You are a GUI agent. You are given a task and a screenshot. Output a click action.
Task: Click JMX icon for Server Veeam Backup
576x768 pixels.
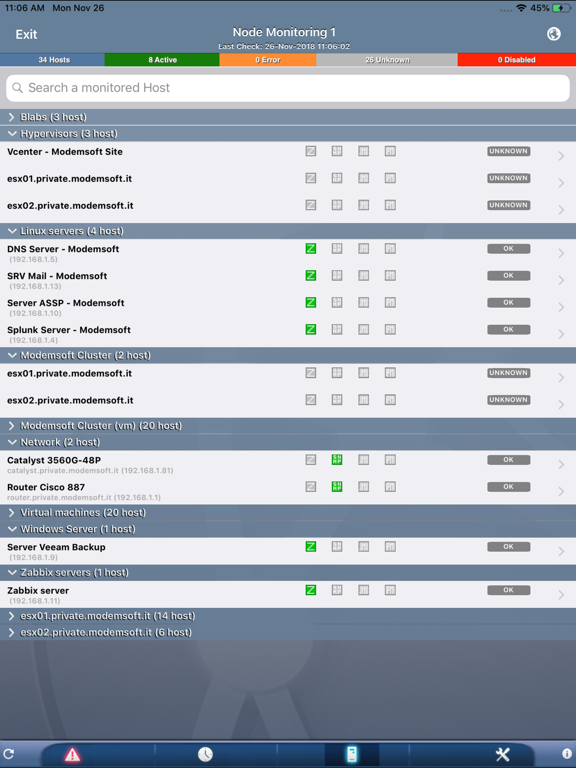[363, 547]
